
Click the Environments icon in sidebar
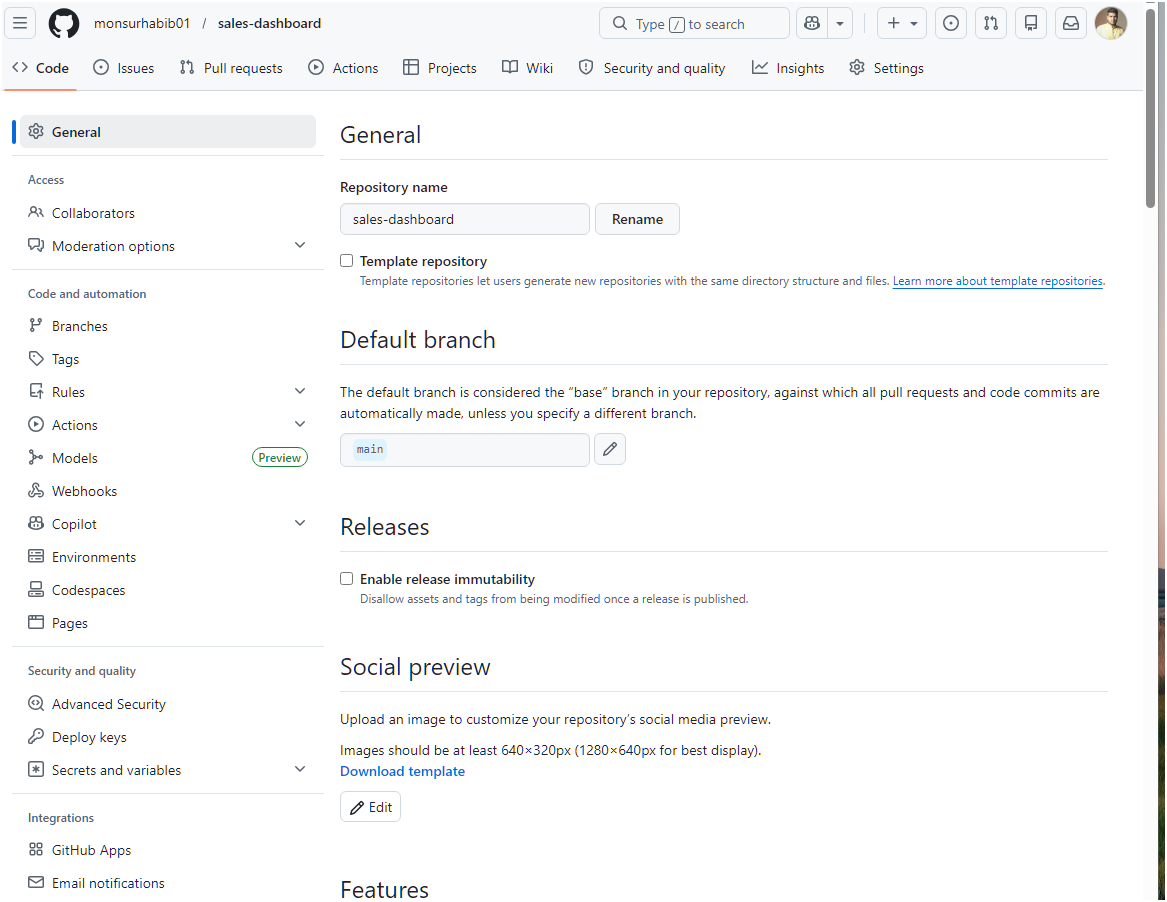pos(36,556)
